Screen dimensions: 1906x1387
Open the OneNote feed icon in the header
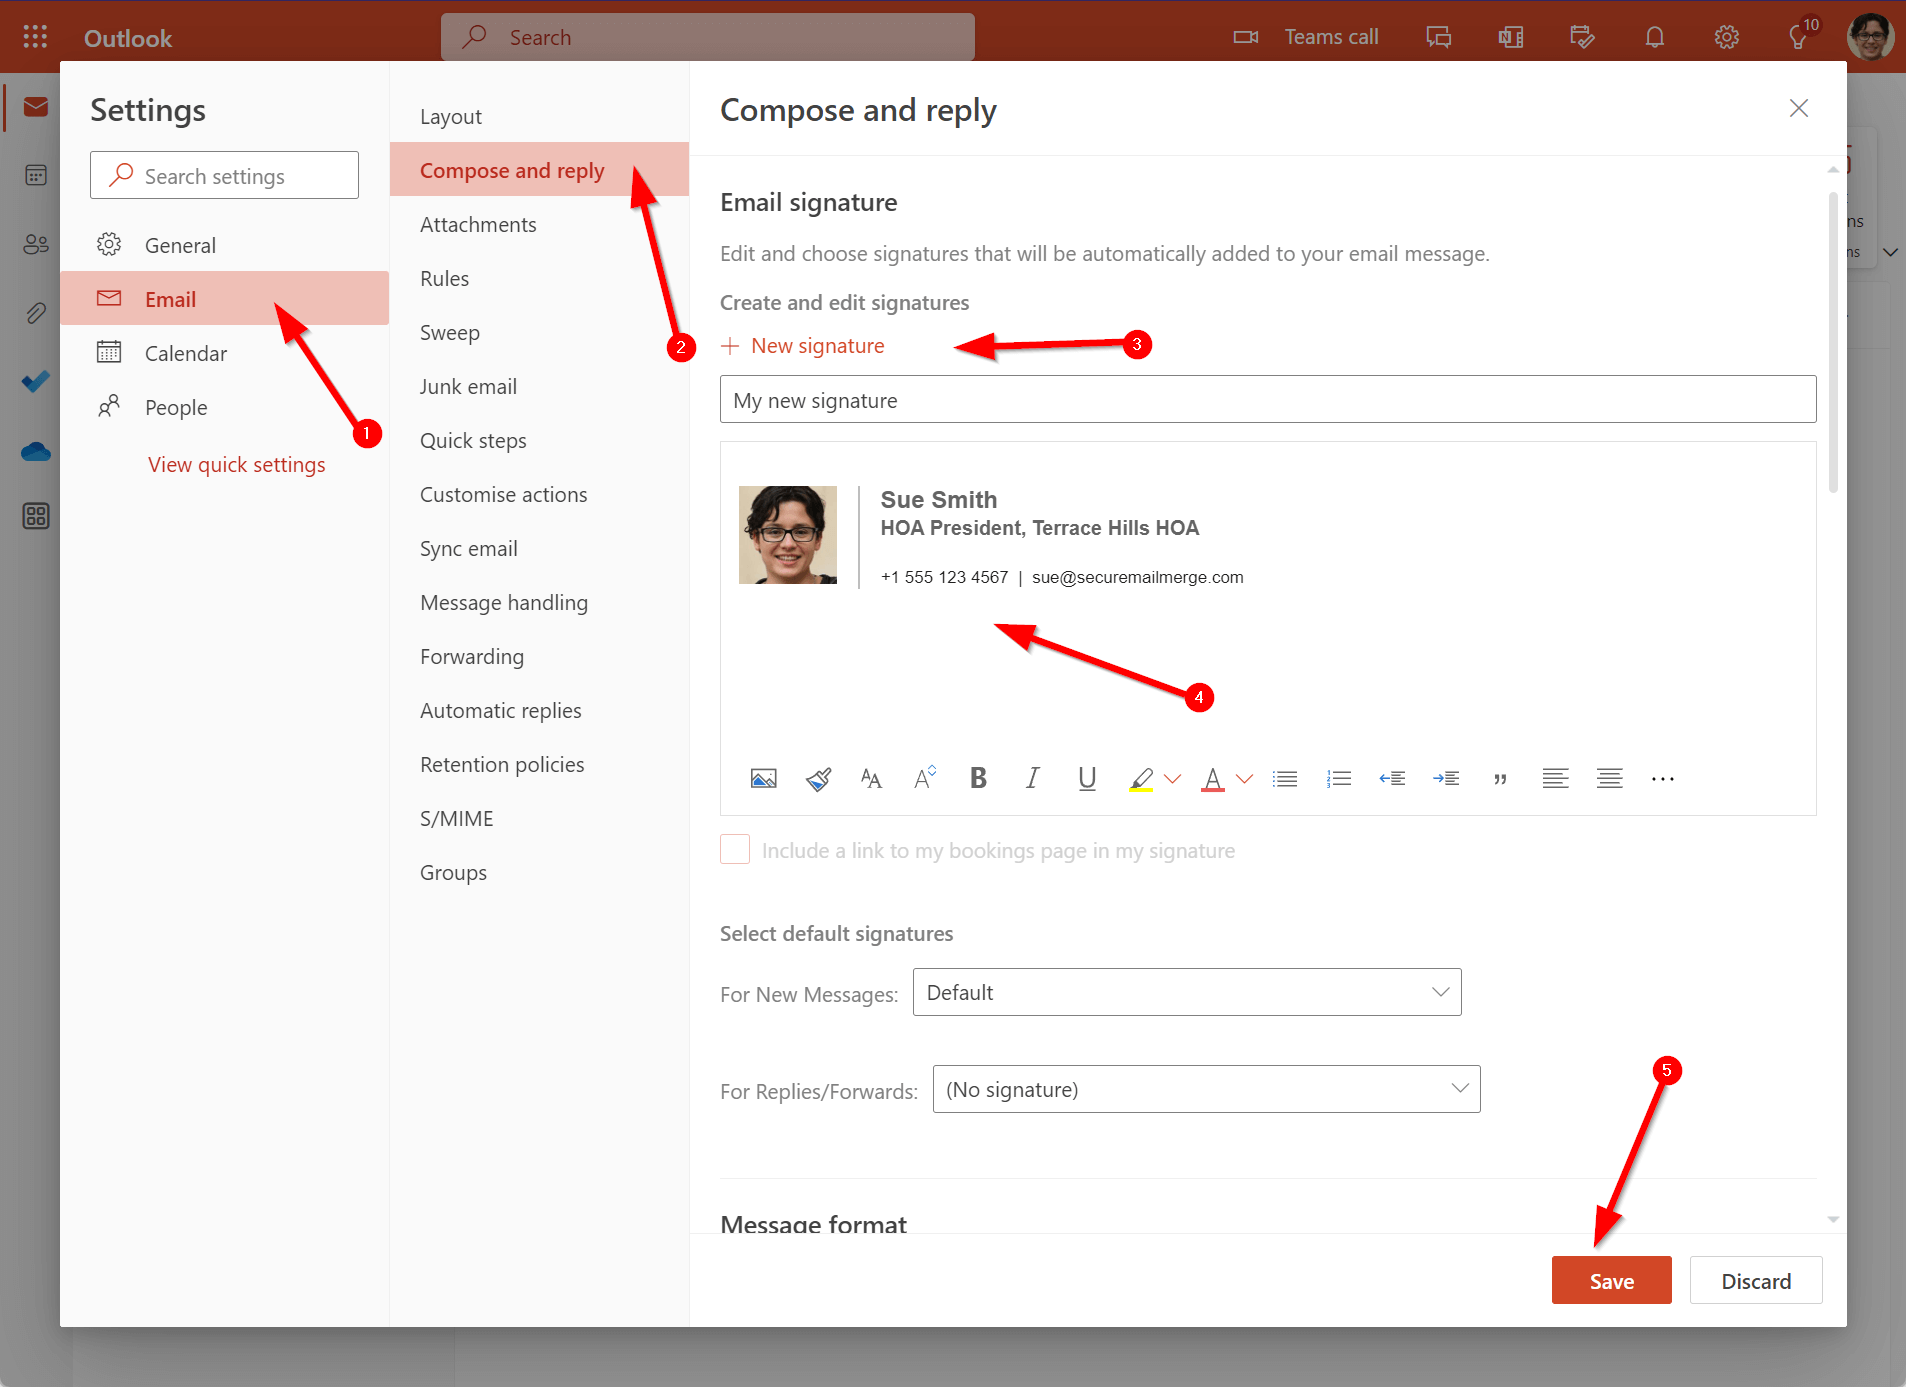pos(1510,36)
